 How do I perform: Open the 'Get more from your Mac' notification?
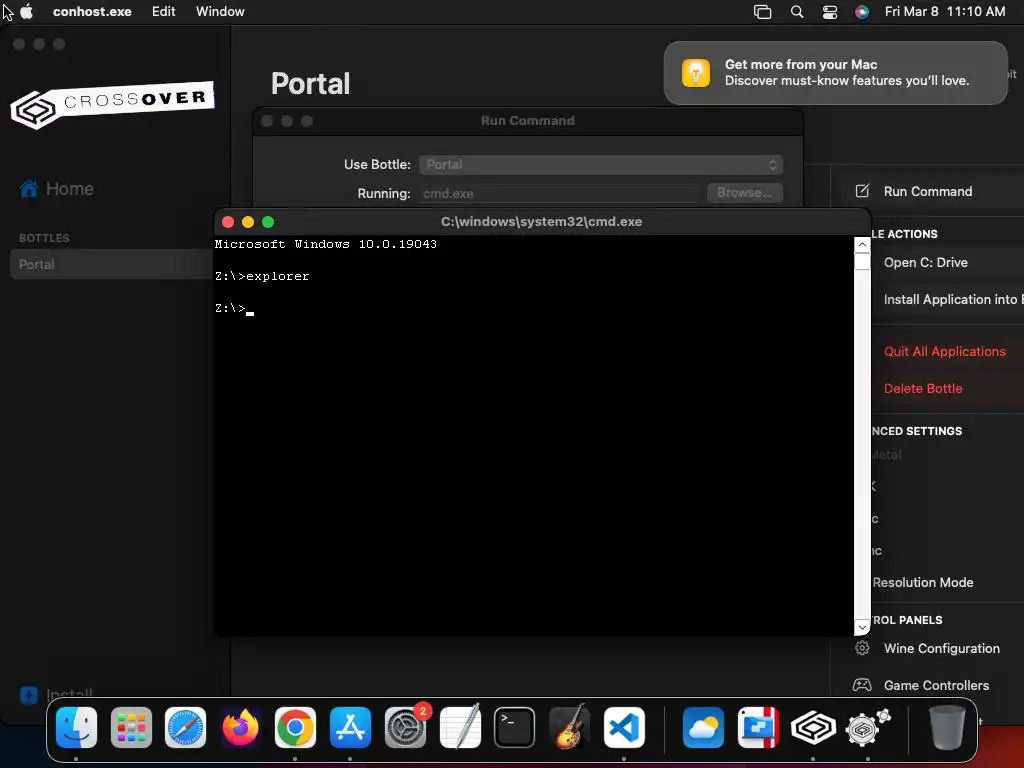(835, 72)
